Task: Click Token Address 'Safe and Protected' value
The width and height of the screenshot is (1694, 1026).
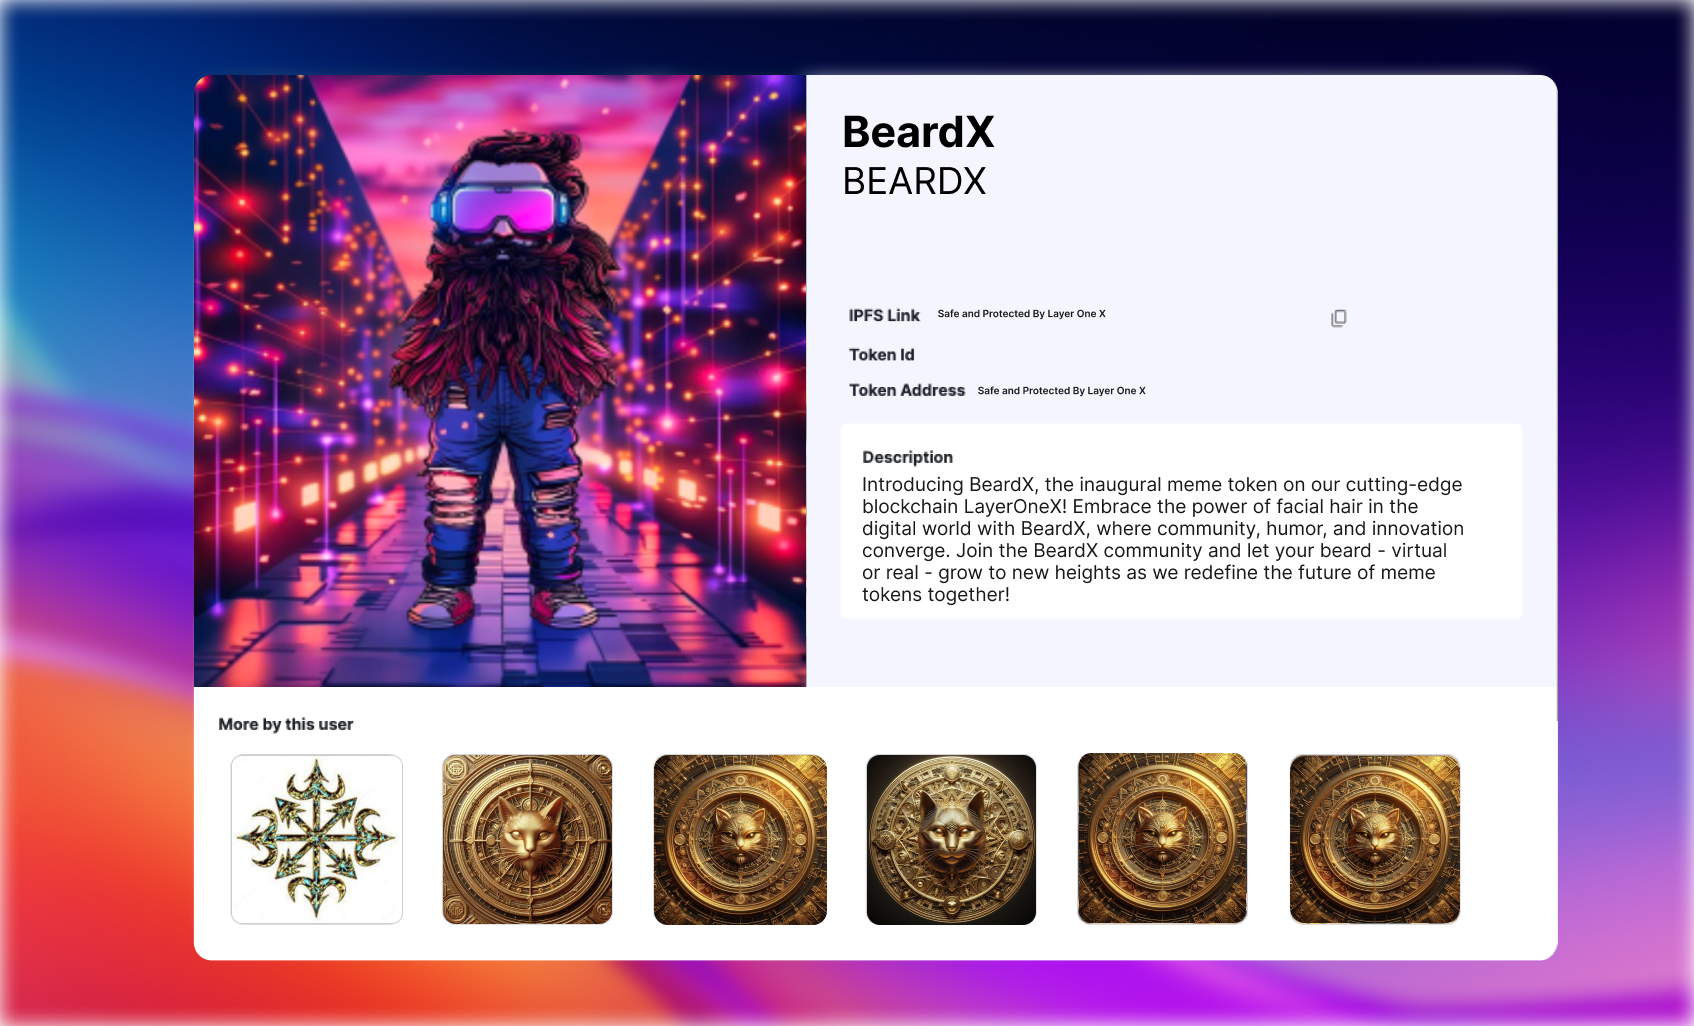Action: point(1061,391)
